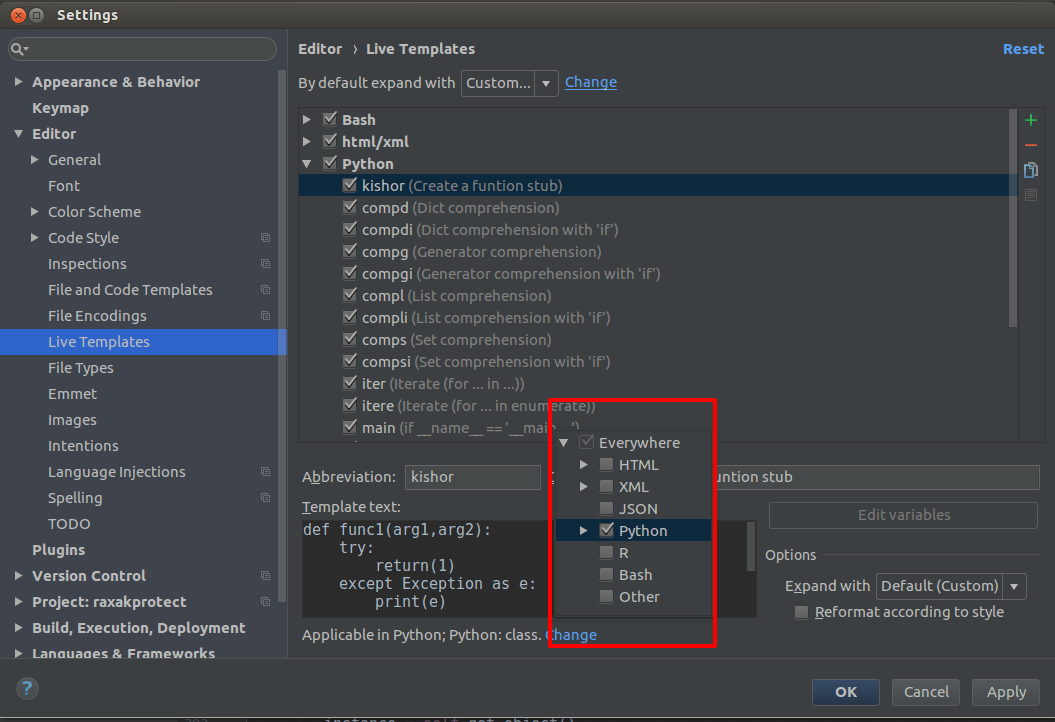This screenshot has width=1055, height=722.
Task: Click the indicator icon beside Version Control
Action: tap(265, 576)
